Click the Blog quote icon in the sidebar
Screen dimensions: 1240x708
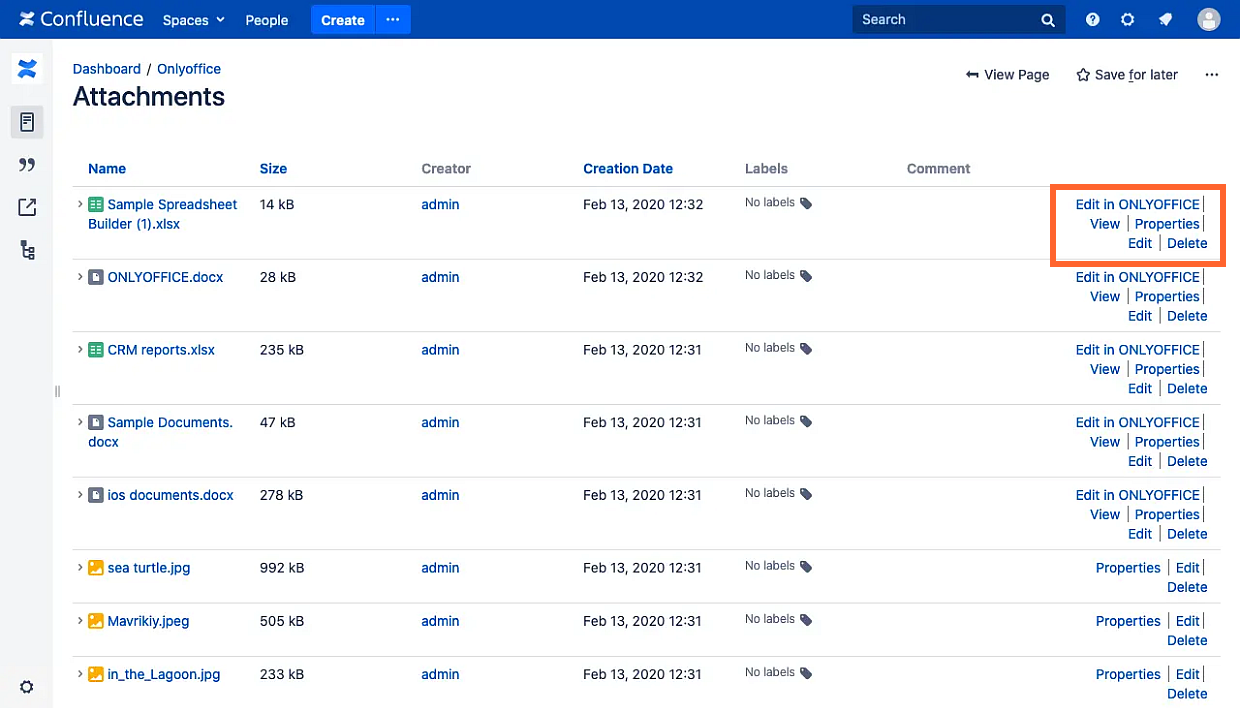(x=27, y=165)
